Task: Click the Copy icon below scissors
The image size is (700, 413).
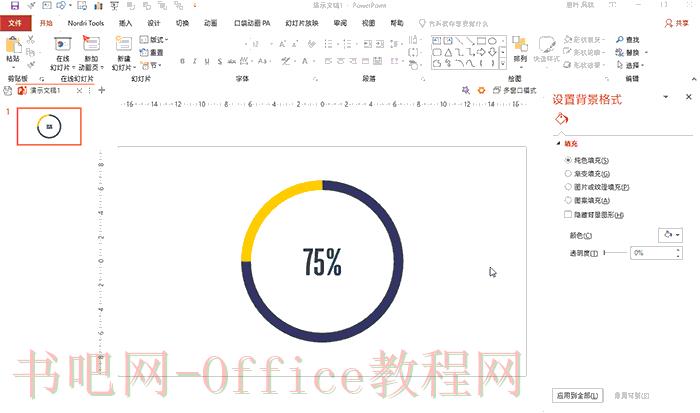Action: pyautogui.click(x=30, y=53)
